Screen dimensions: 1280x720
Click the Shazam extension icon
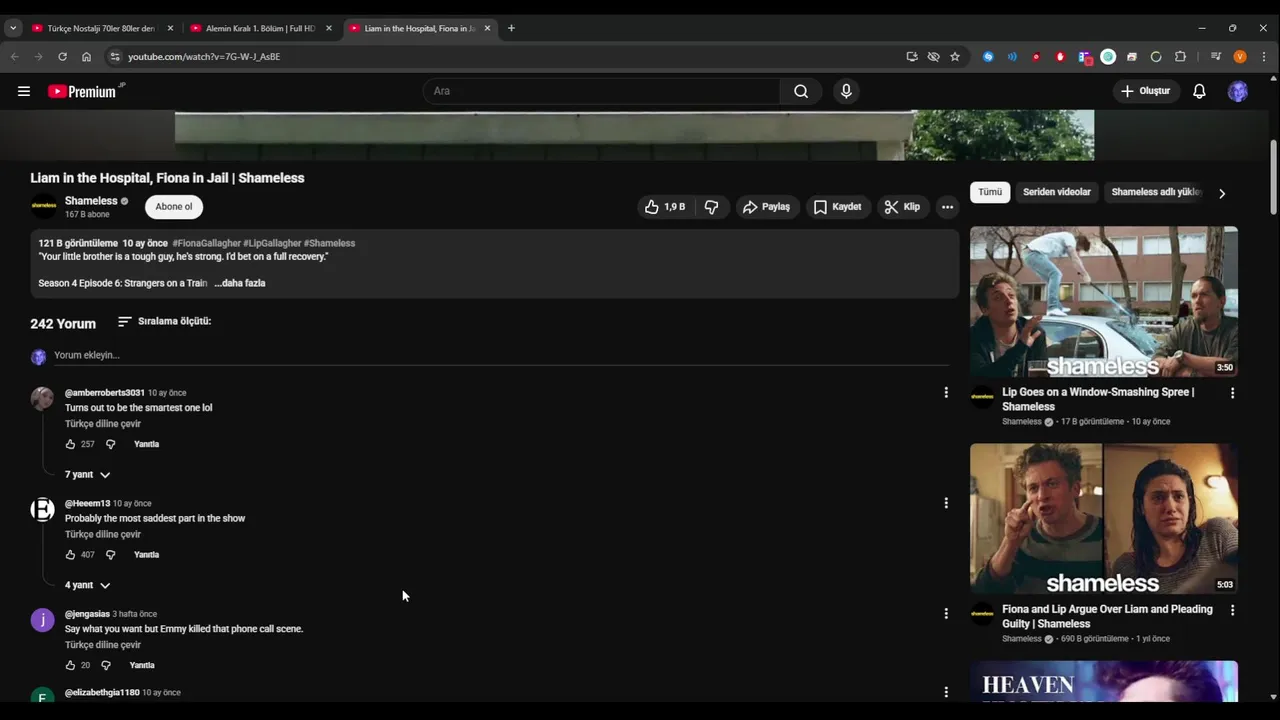(988, 57)
